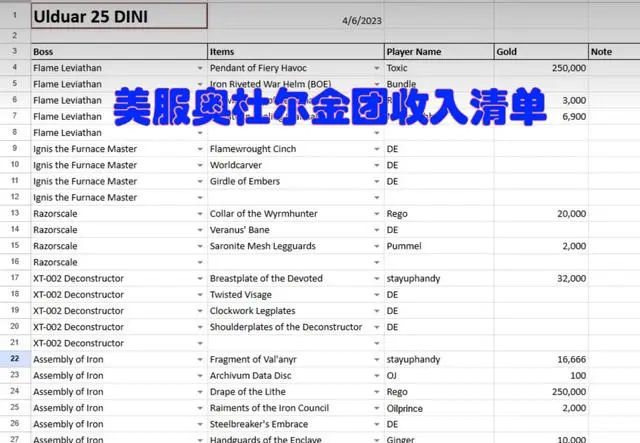Select the 20,000 gold cell
Viewport: 640px width, 443px height.
(x=541, y=214)
